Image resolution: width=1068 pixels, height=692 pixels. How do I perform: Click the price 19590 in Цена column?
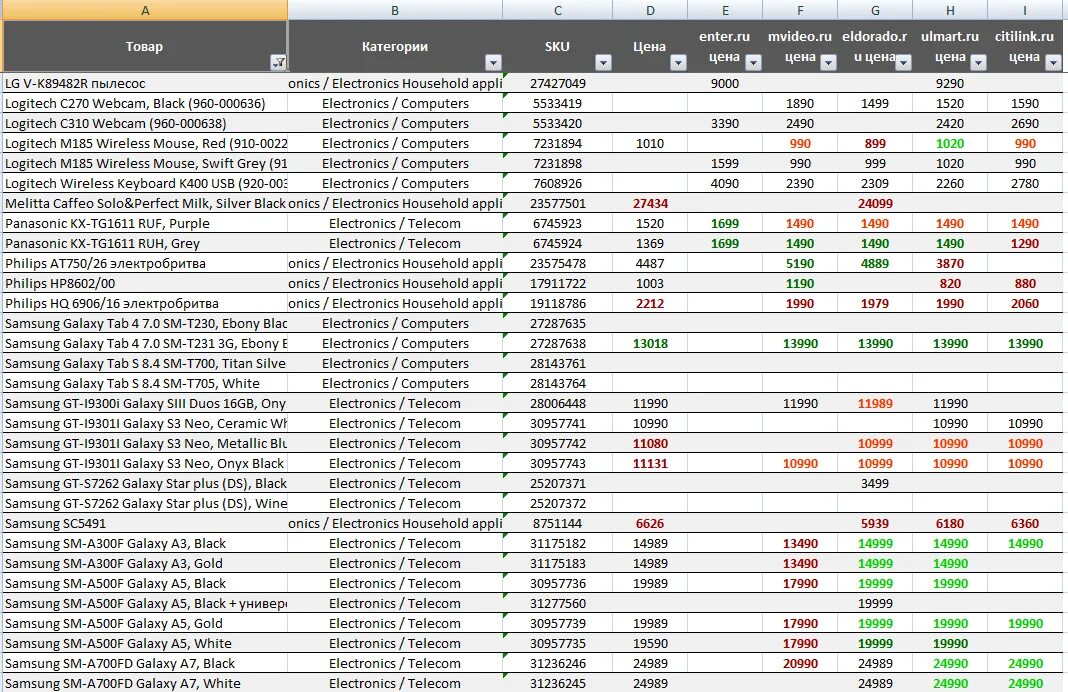pos(650,644)
